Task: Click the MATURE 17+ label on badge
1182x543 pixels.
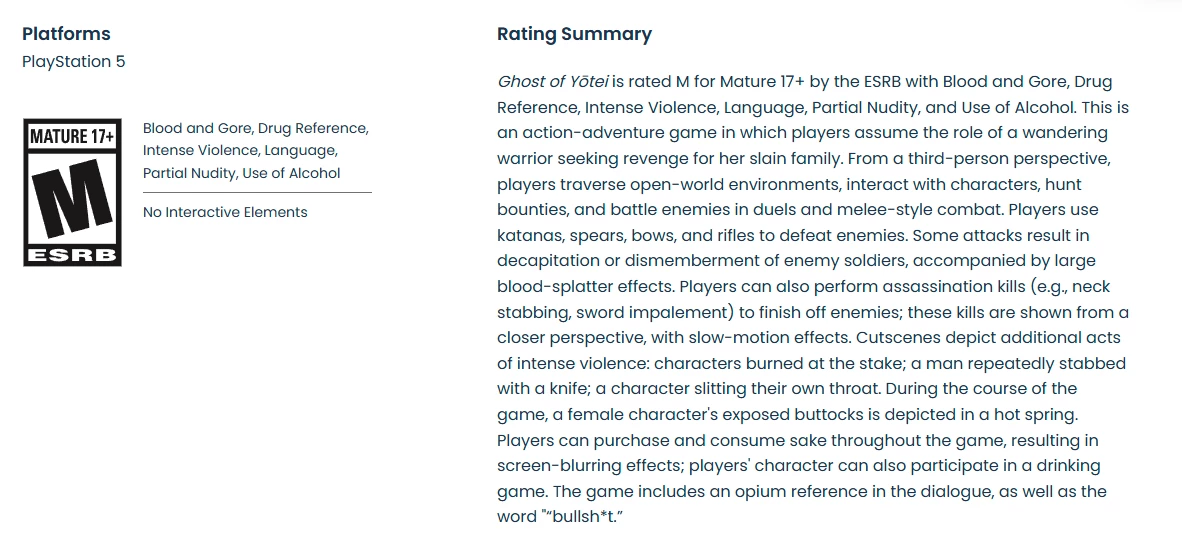Action: tap(72, 137)
